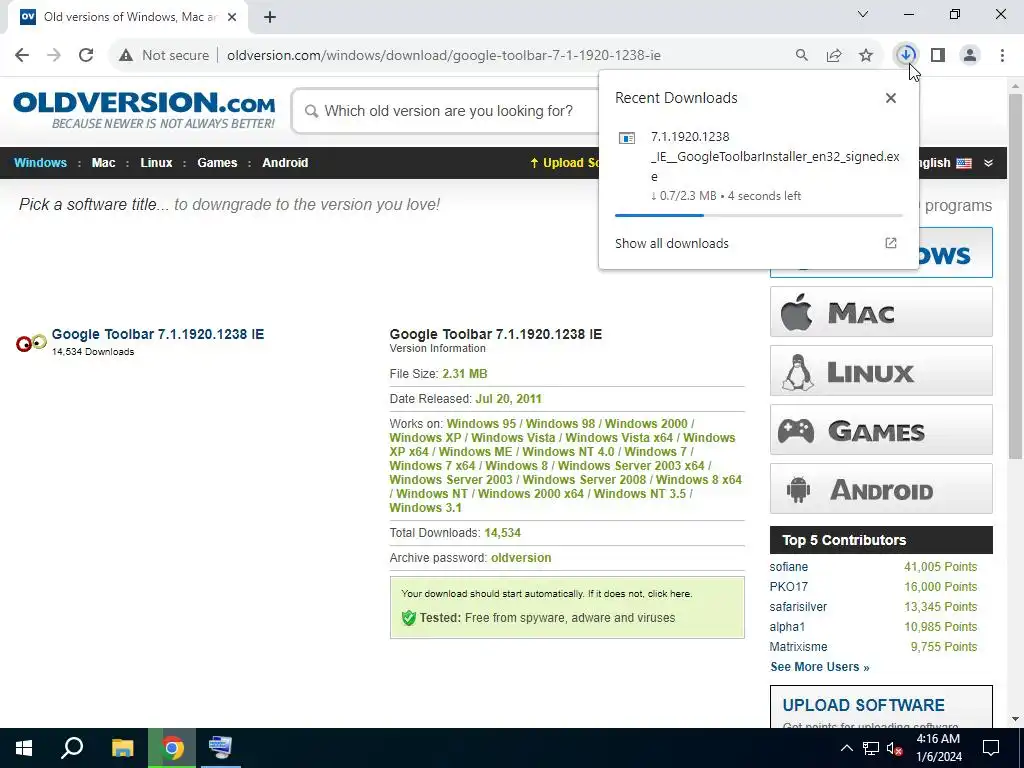Open contributor safarisilver's profile
The height and width of the screenshot is (768, 1024).
point(798,607)
